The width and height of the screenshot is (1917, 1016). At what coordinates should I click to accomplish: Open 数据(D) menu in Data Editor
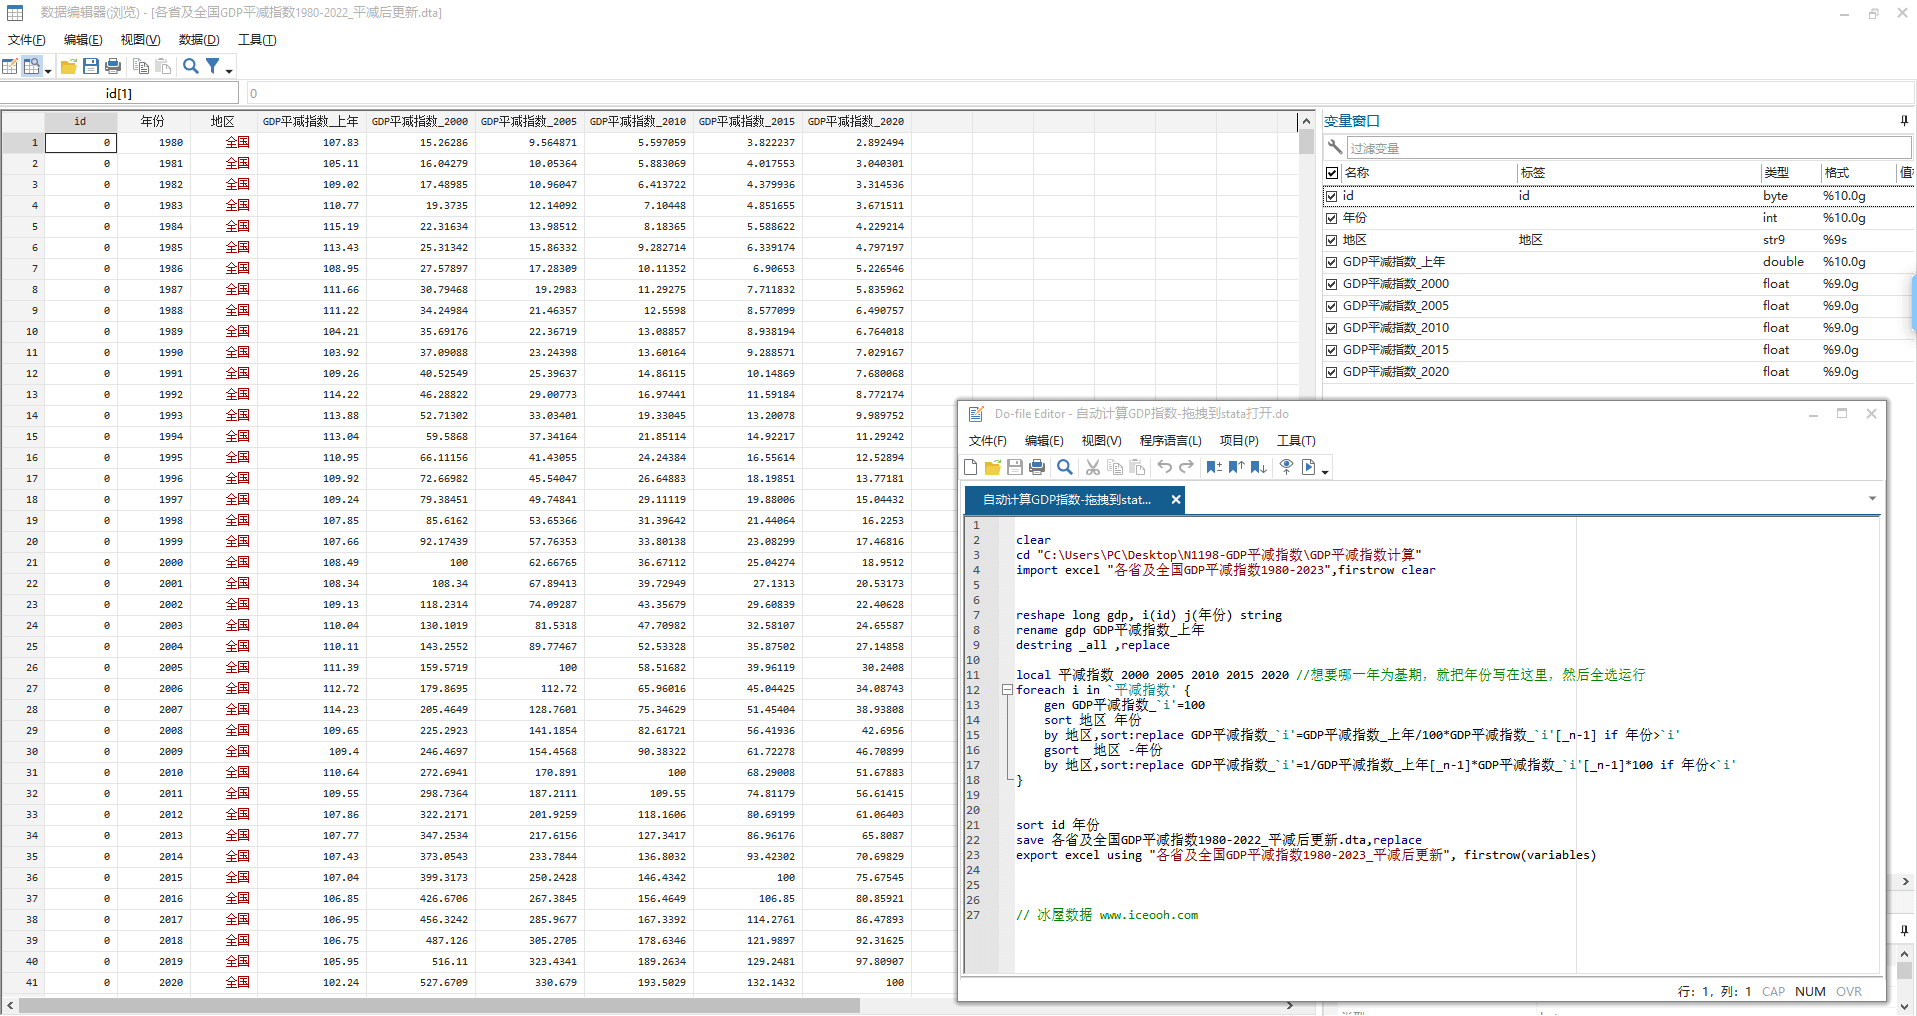(198, 40)
